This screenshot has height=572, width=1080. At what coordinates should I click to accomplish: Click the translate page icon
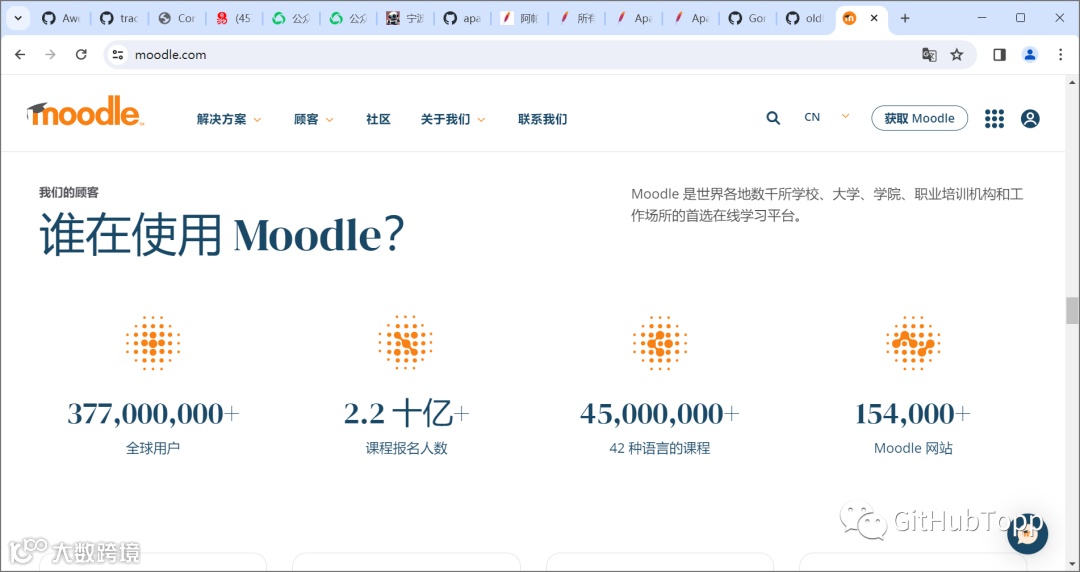(x=929, y=54)
